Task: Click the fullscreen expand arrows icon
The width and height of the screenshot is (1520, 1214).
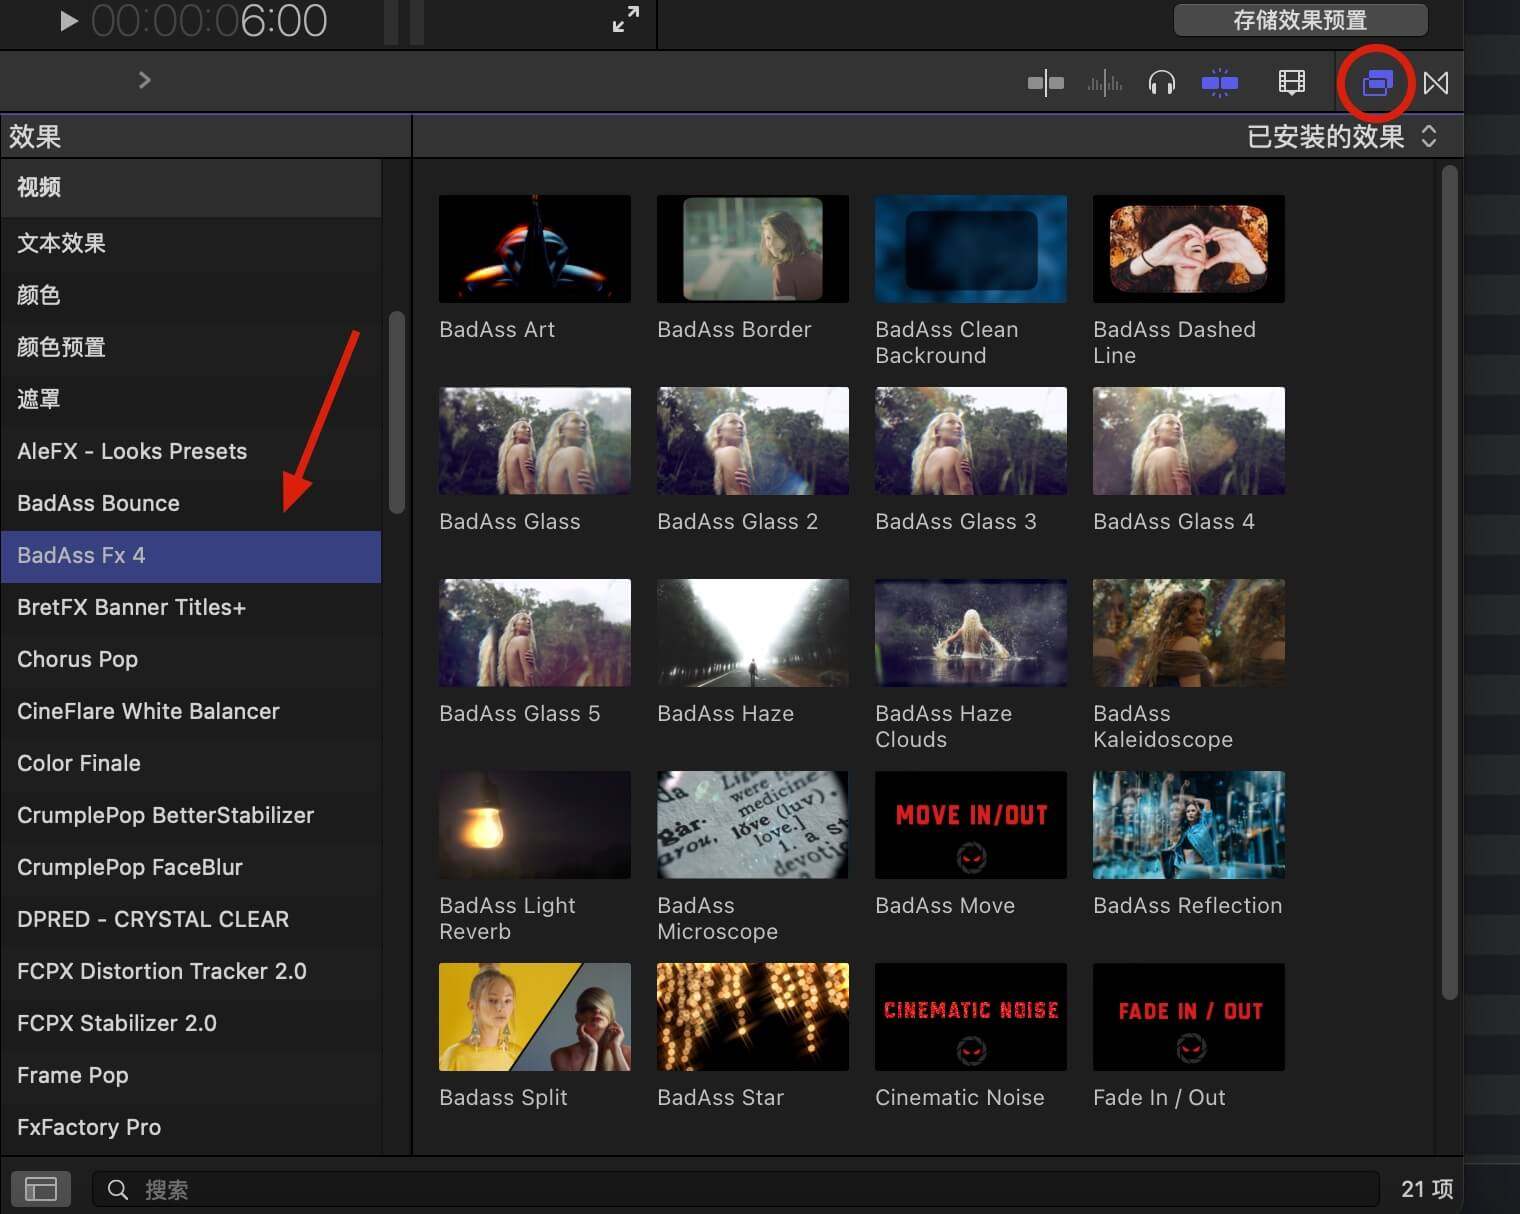Action: [626, 19]
